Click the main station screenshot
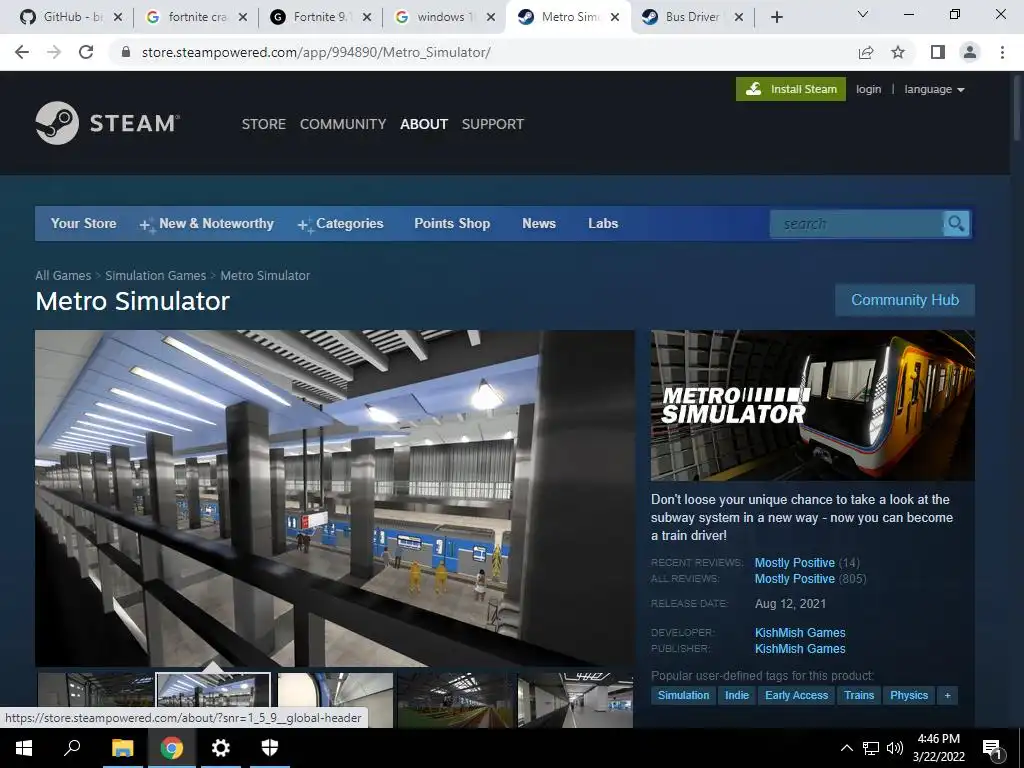This screenshot has width=1024, height=768. pyautogui.click(x=334, y=498)
